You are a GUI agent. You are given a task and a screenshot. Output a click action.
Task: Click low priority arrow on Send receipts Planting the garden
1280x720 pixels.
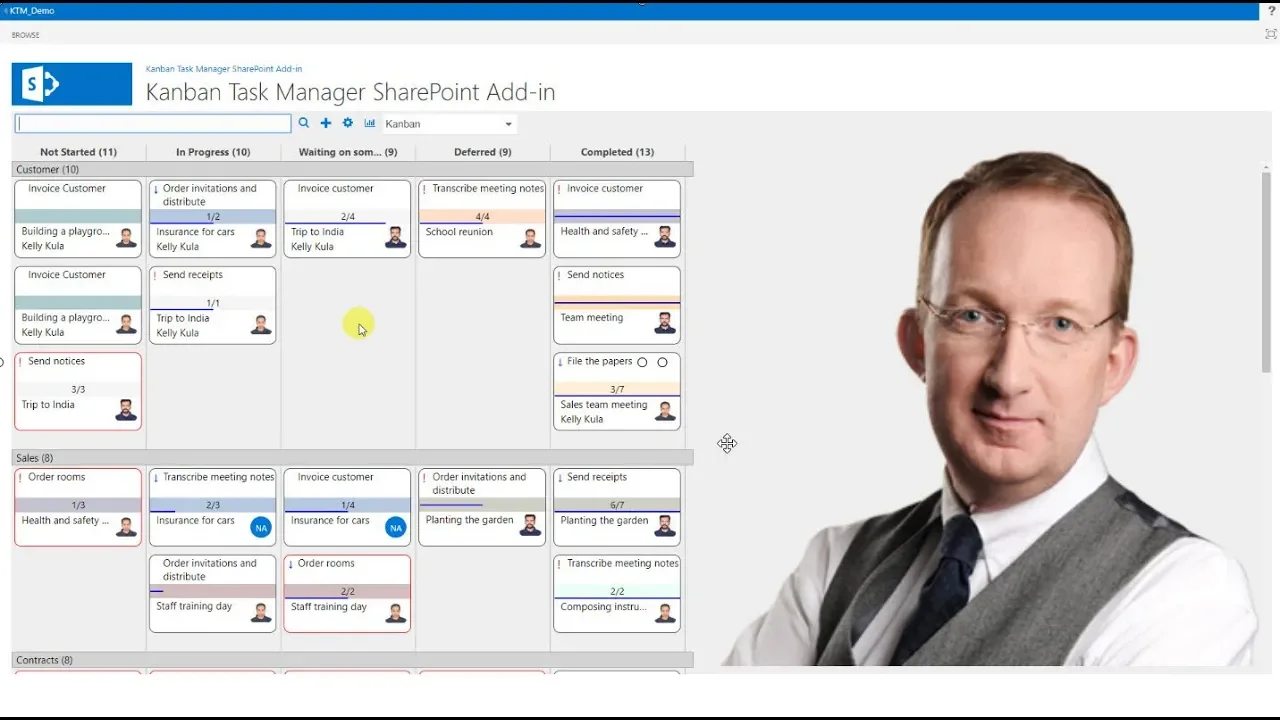(560, 478)
